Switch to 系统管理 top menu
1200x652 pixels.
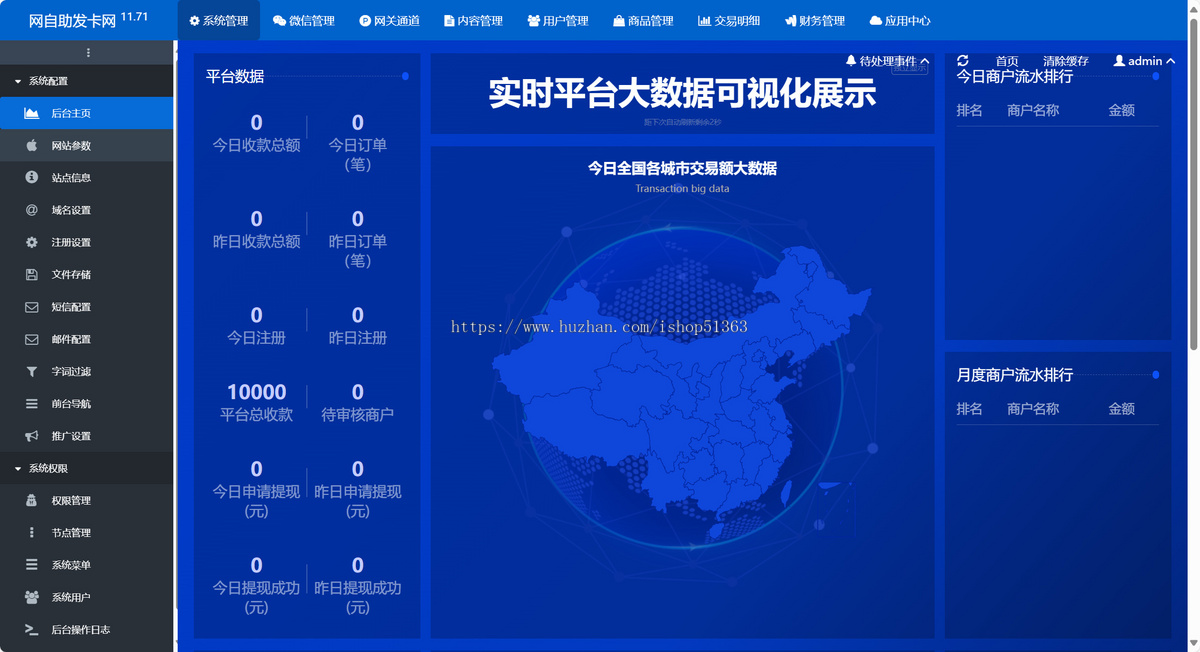(x=219, y=20)
